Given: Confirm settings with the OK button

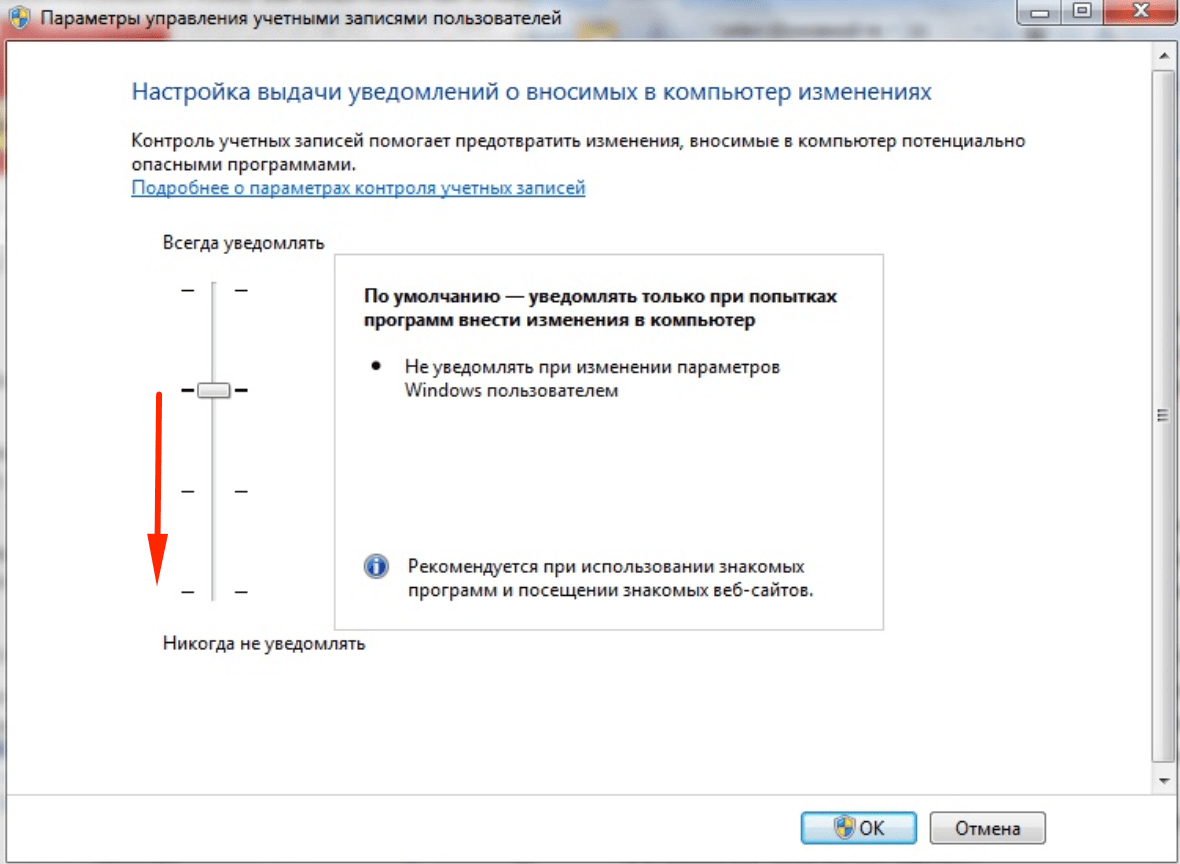Looking at the screenshot, I should tap(859, 828).
